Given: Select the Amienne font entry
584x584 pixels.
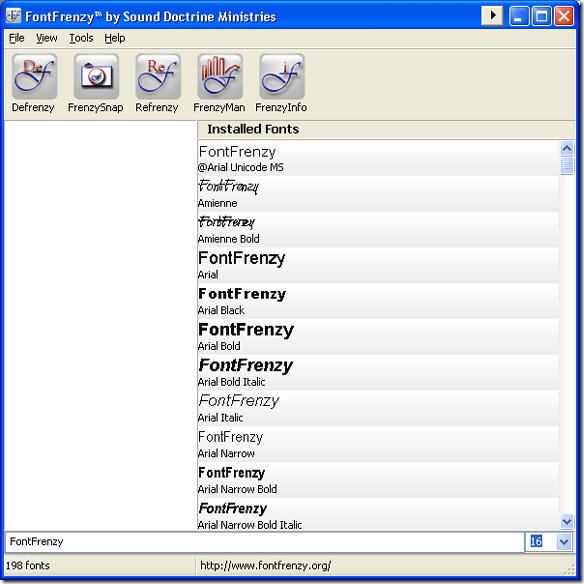Looking at the screenshot, I should coord(378,194).
